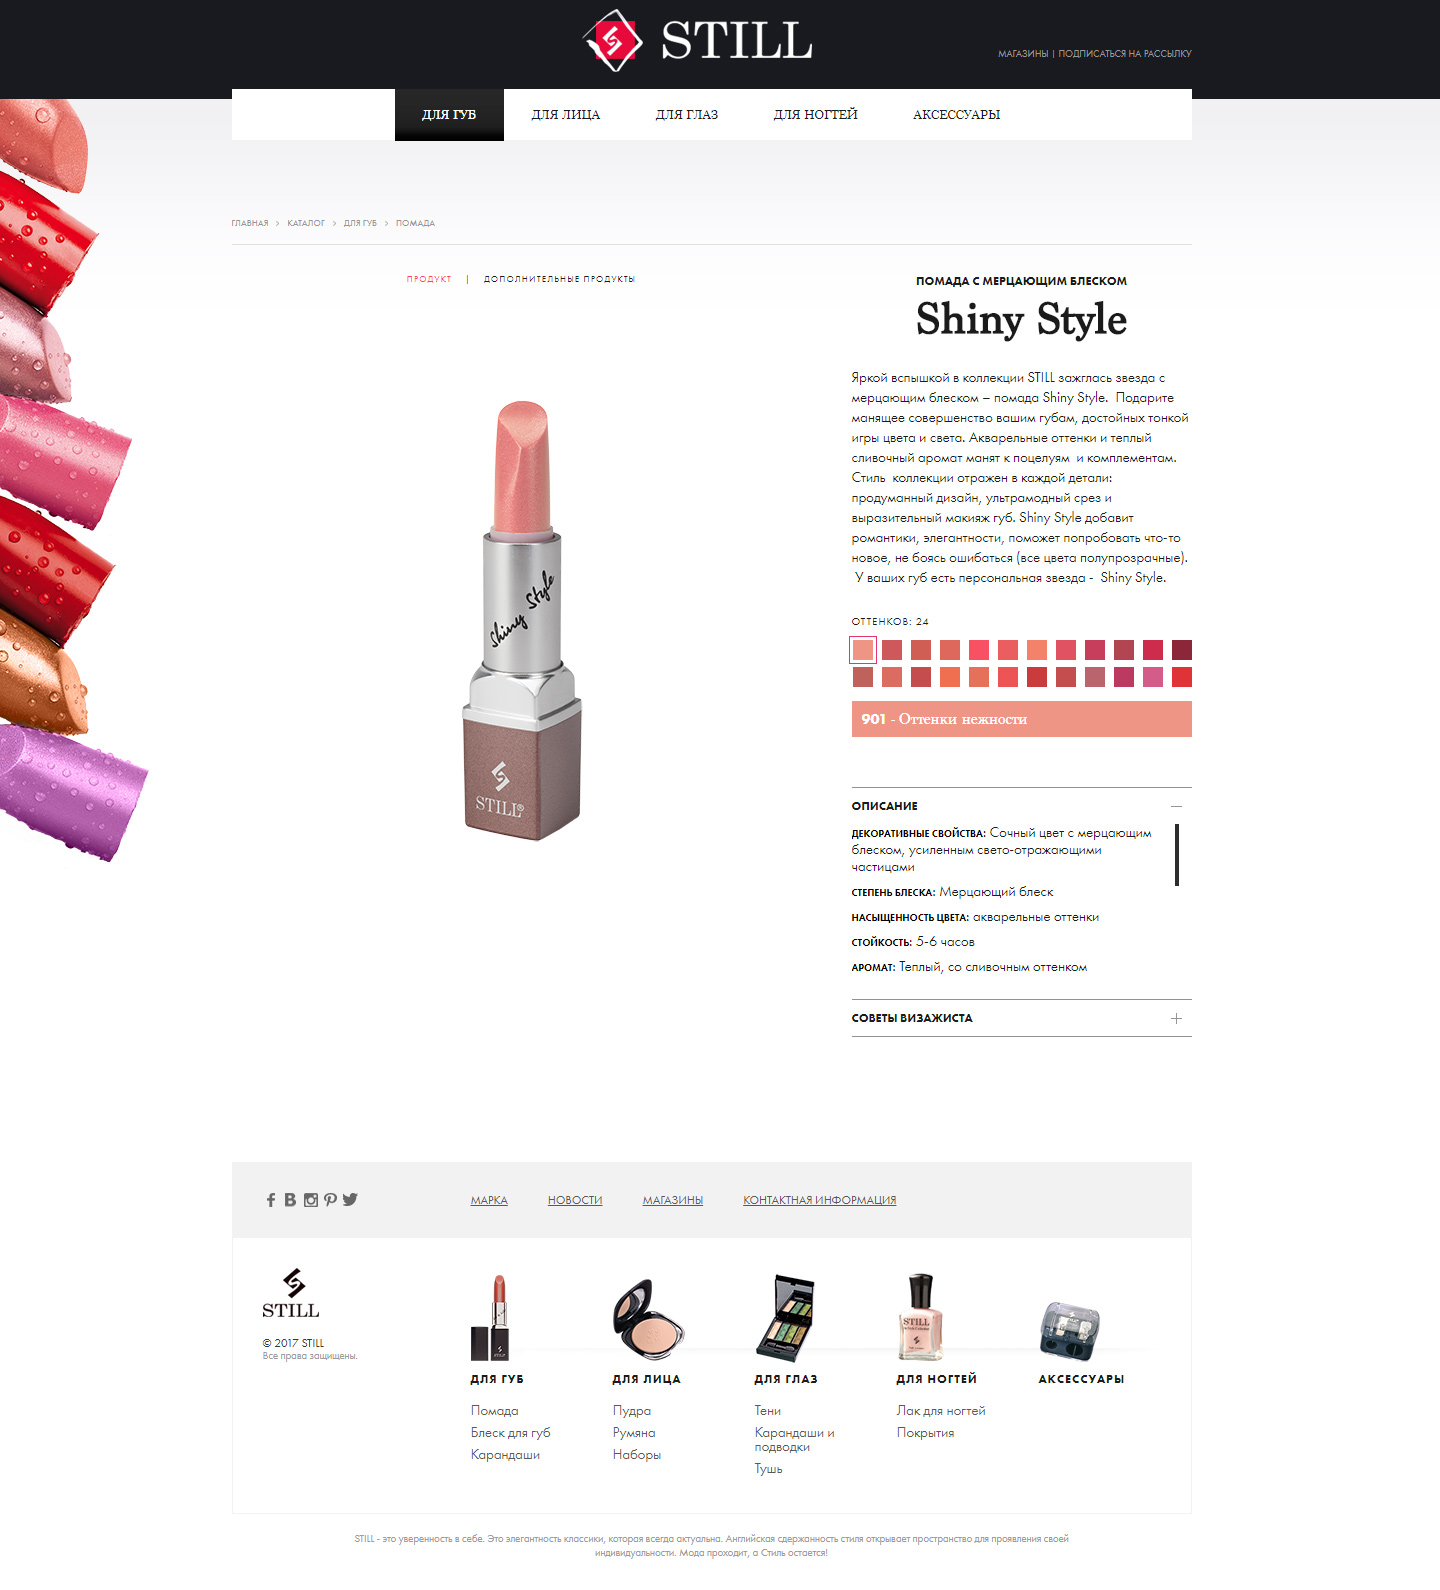This screenshot has width=1440, height=1590.
Task: Open the VKontakte social icon in footer
Action: (290, 1200)
